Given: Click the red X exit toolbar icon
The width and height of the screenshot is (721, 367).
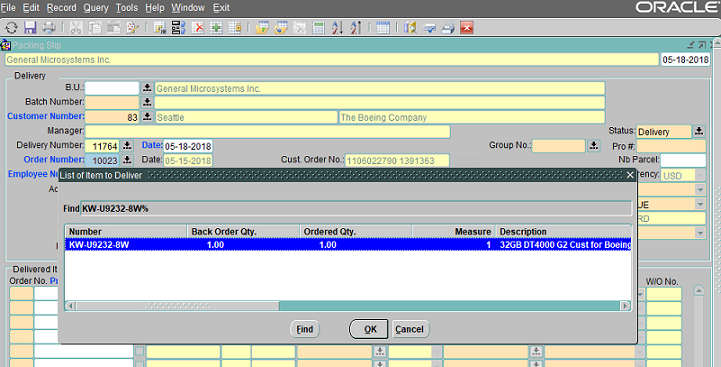Looking at the screenshot, I should coord(467,28).
